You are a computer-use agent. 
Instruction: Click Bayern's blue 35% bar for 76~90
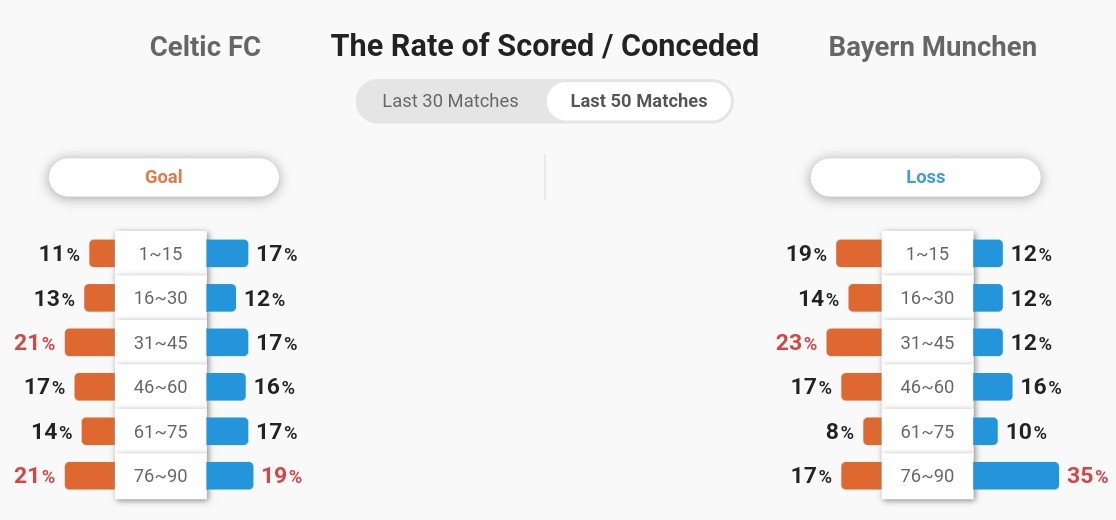point(1016,475)
